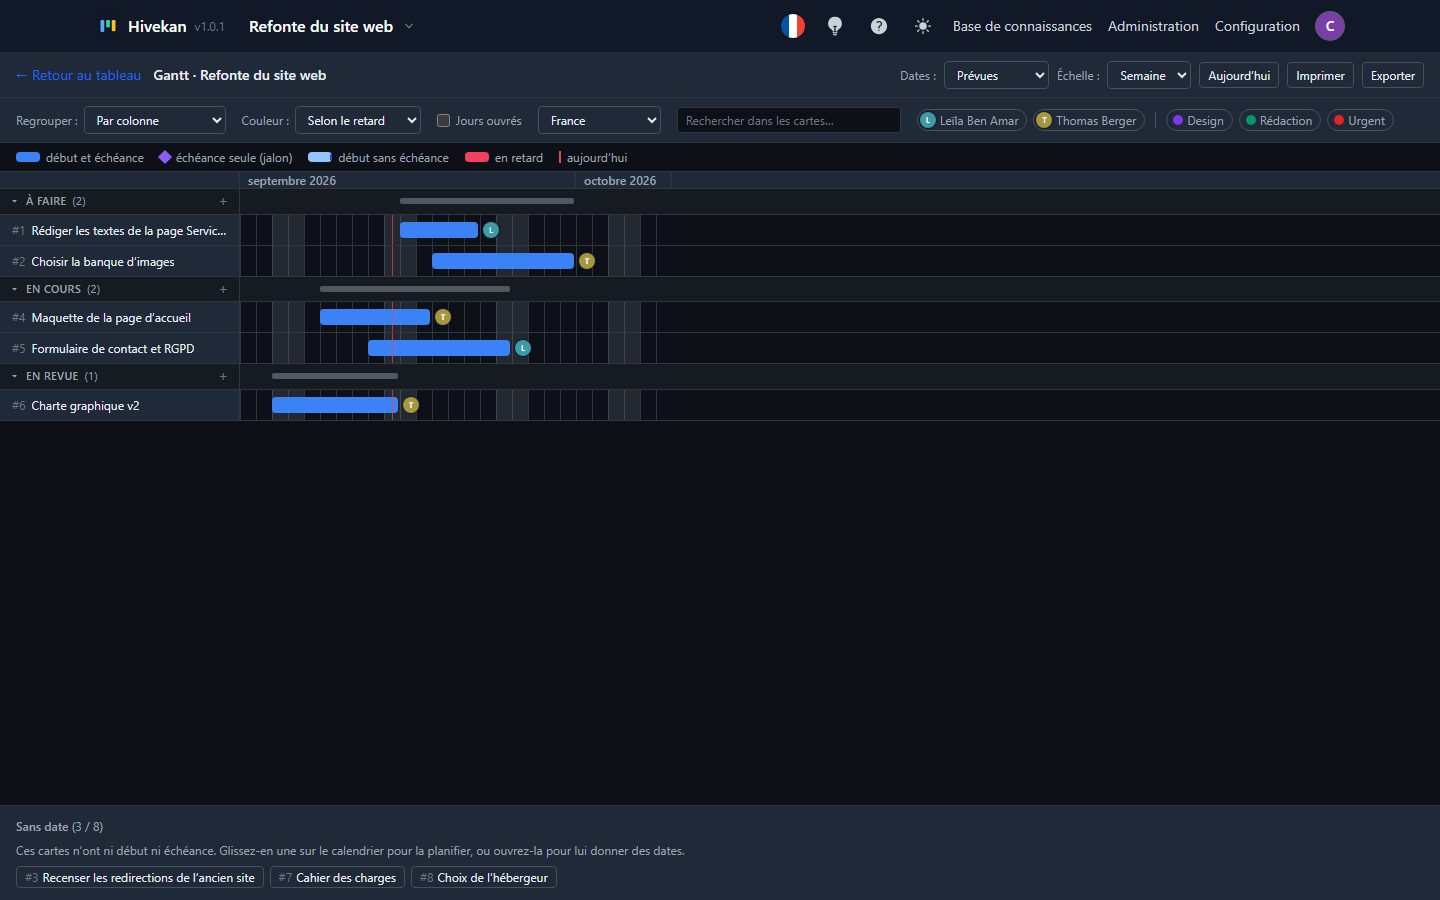Click the EN COURS summary bar

415,289
